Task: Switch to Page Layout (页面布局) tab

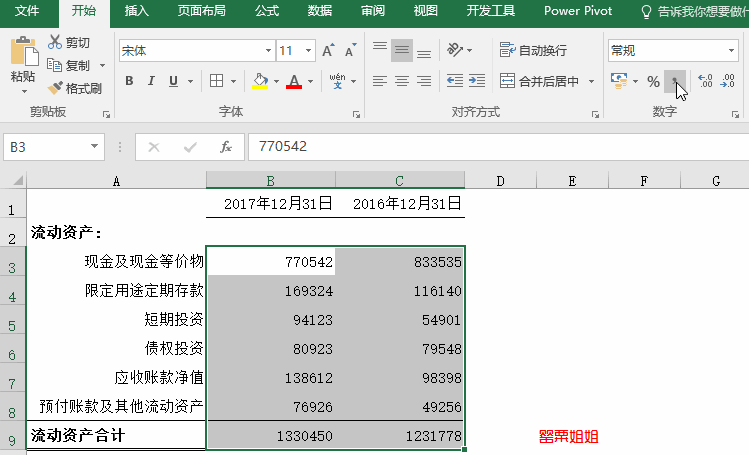Action: pos(202,11)
